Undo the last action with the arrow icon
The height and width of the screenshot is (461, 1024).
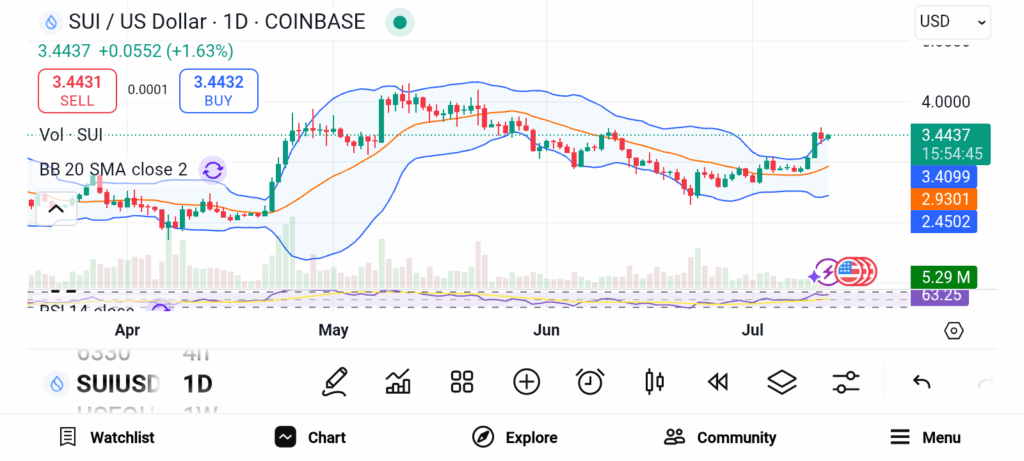pos(921,382)
